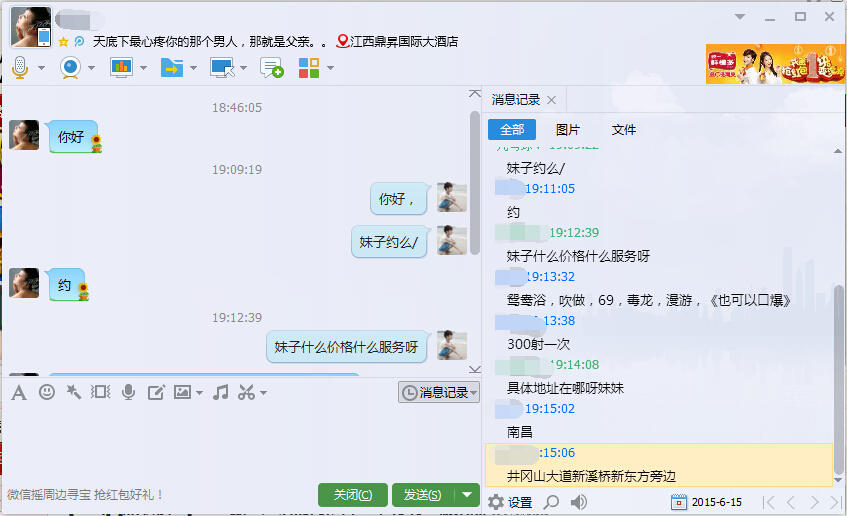Switch to the 文件 tab
This screenshot has height=516, width=847.
(623, 130)
